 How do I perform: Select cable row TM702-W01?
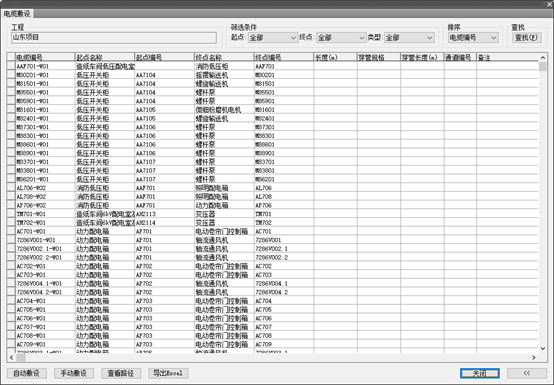pos(272,223)
